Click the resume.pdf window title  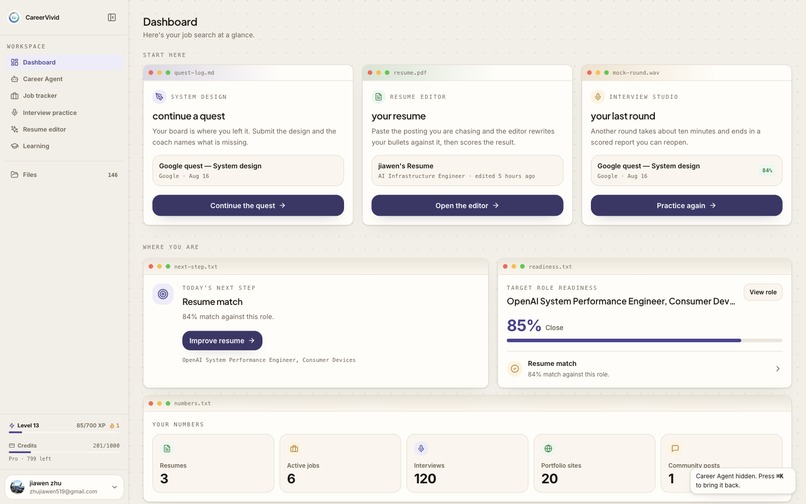(x=410, y=73)
